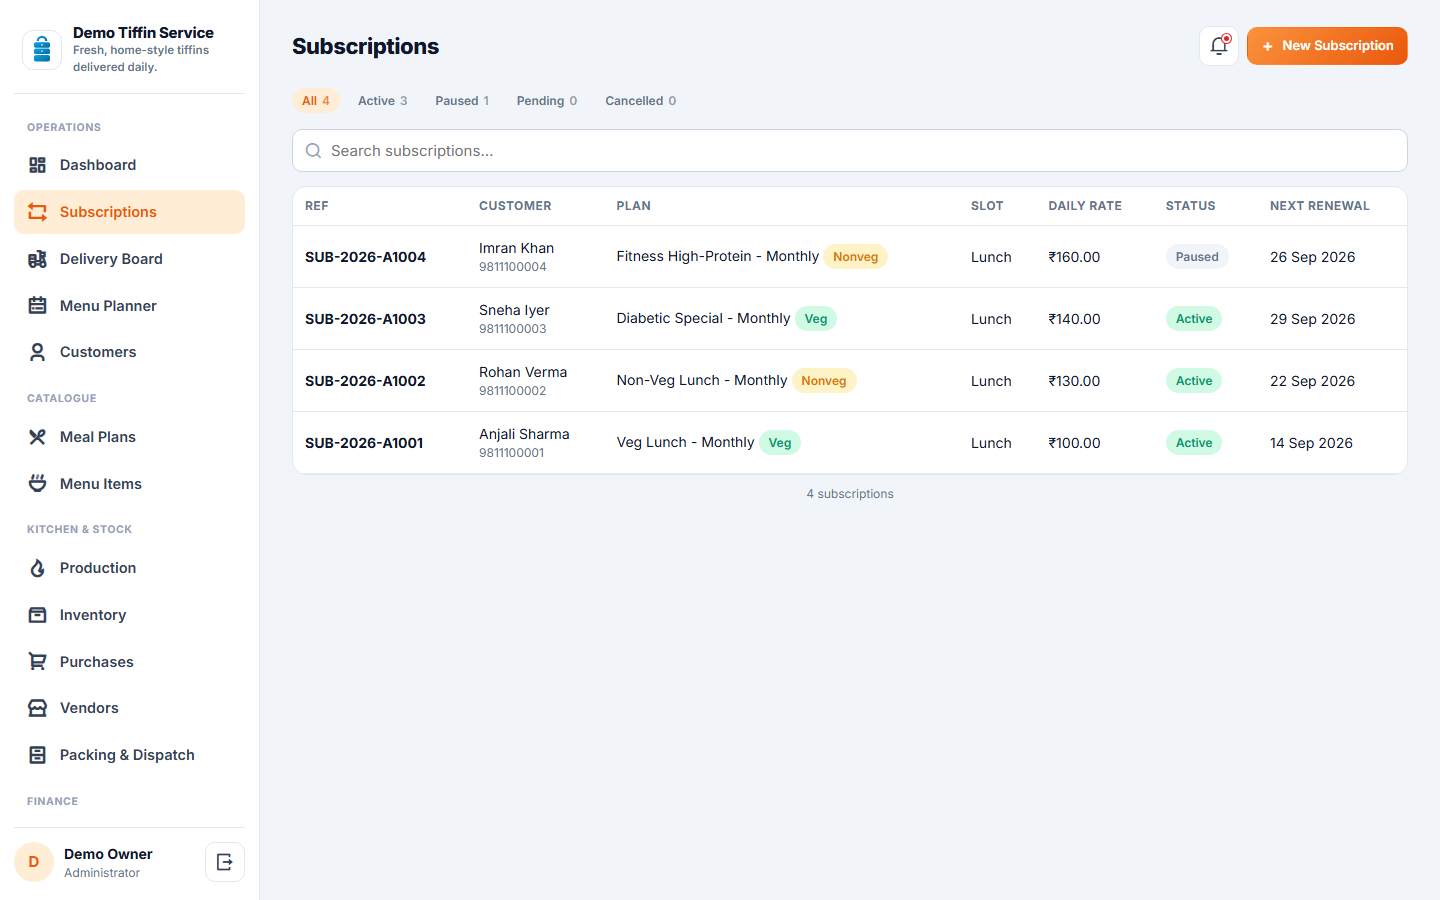Show Paused subscriptions tab
The image size is (1440, 900).
(462, 101)
